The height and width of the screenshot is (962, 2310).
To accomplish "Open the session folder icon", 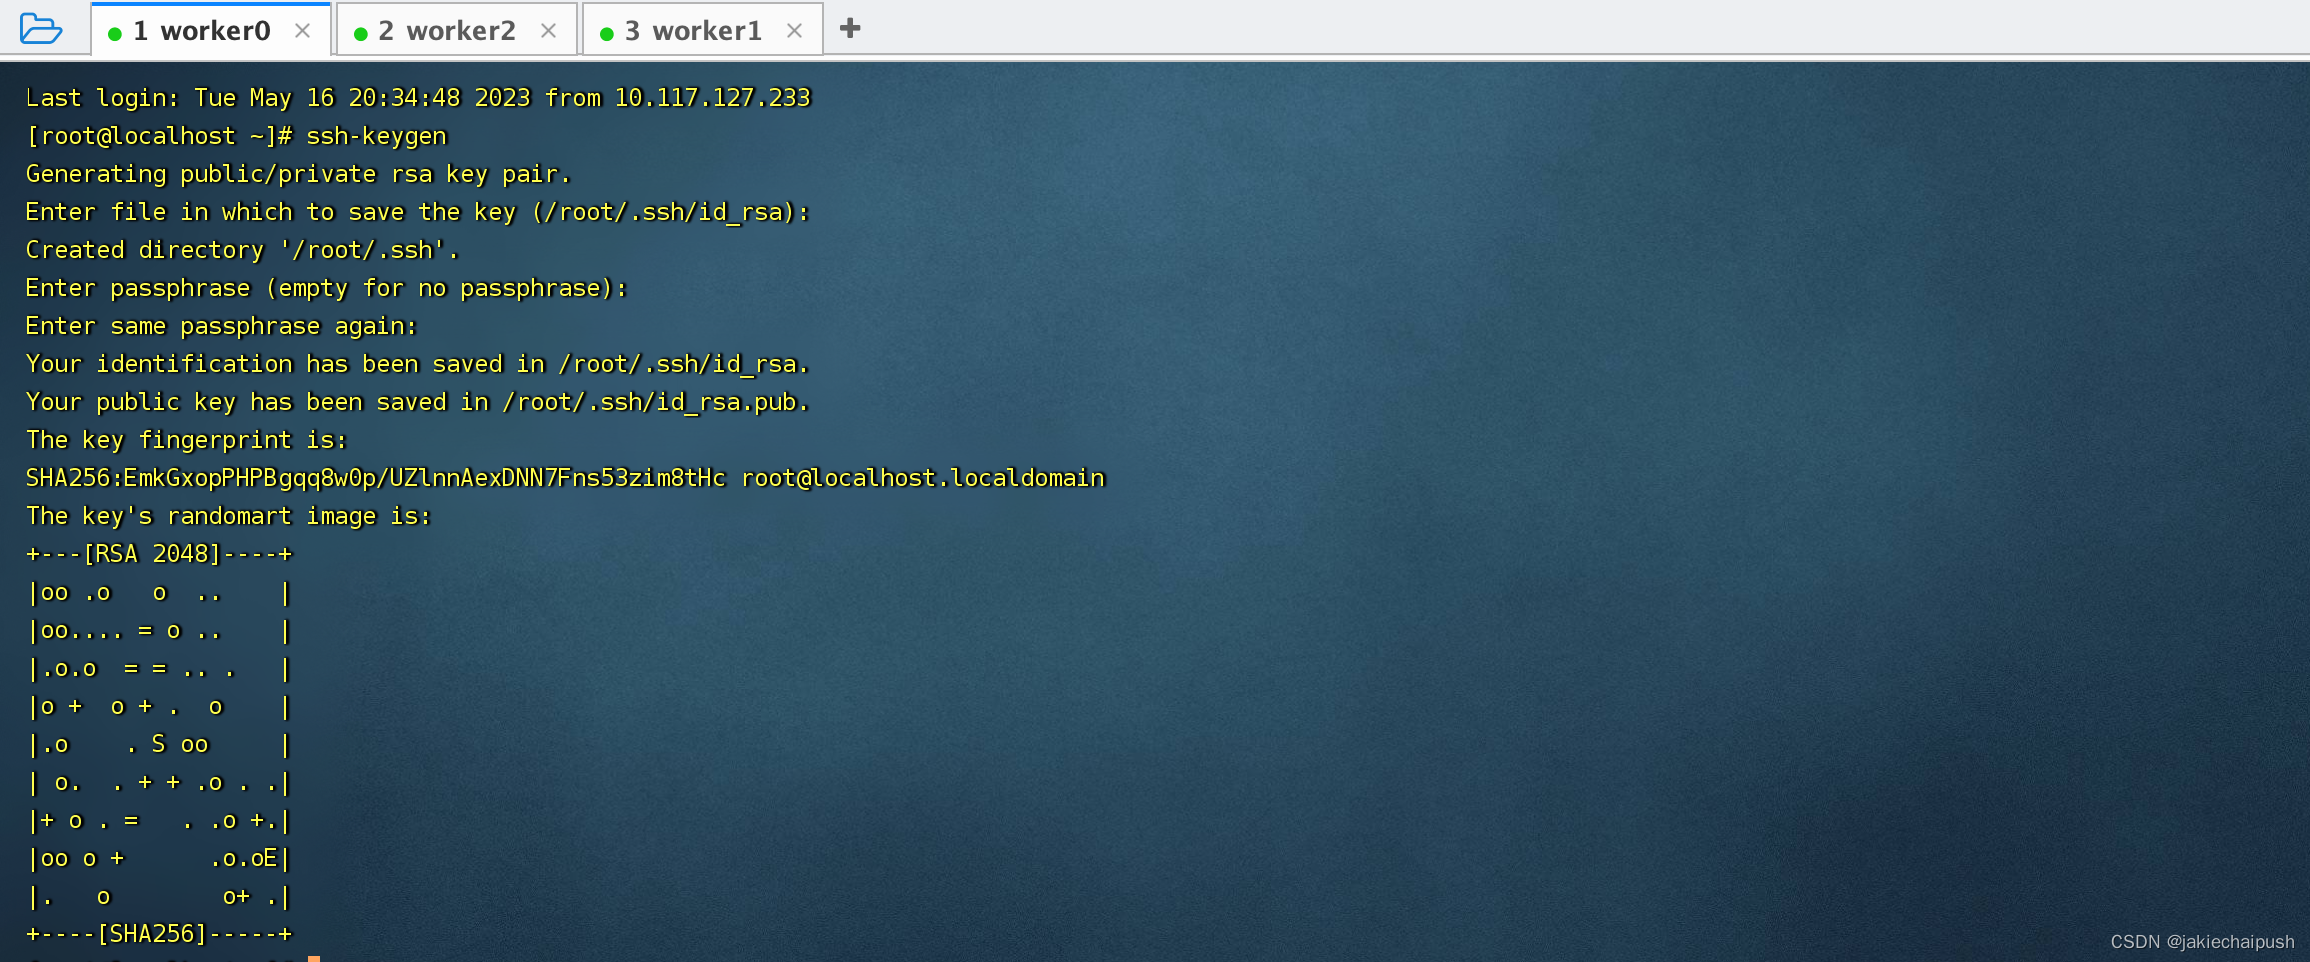I will (41, 29).
